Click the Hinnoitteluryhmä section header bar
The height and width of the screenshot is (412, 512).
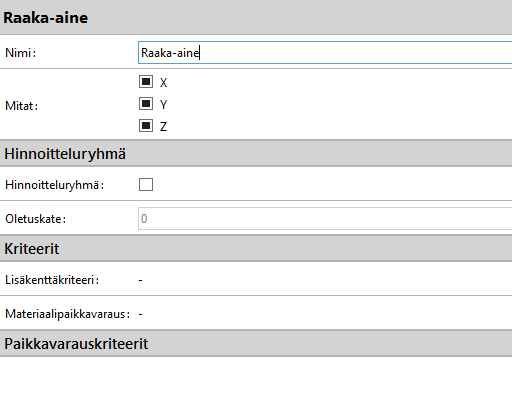(256, 154)
